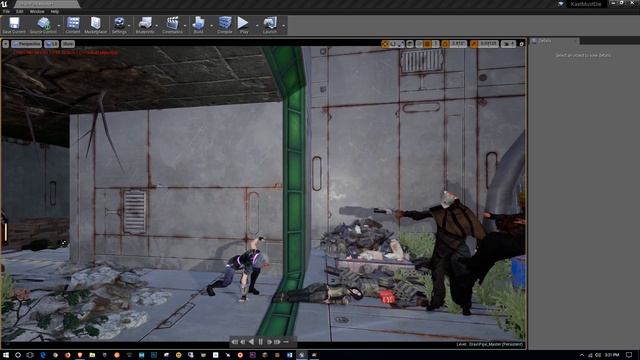Expand Cinematics dropdown arrow

[185, 26]
